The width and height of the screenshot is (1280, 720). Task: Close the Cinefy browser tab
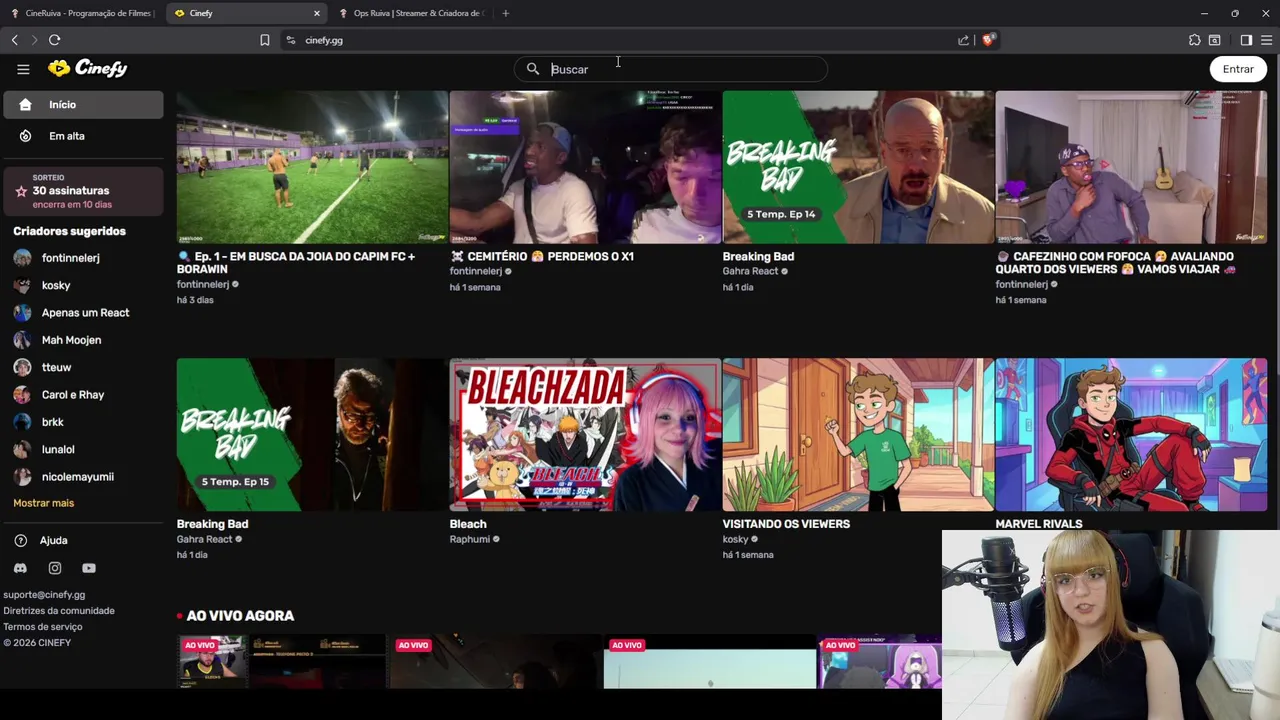[x=317, y=13]
